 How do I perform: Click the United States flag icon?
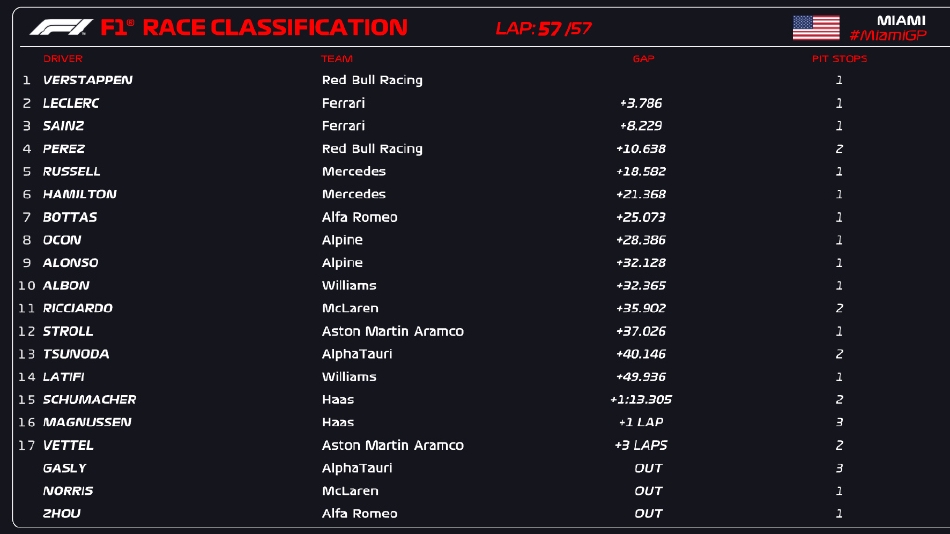pos(815,27)
